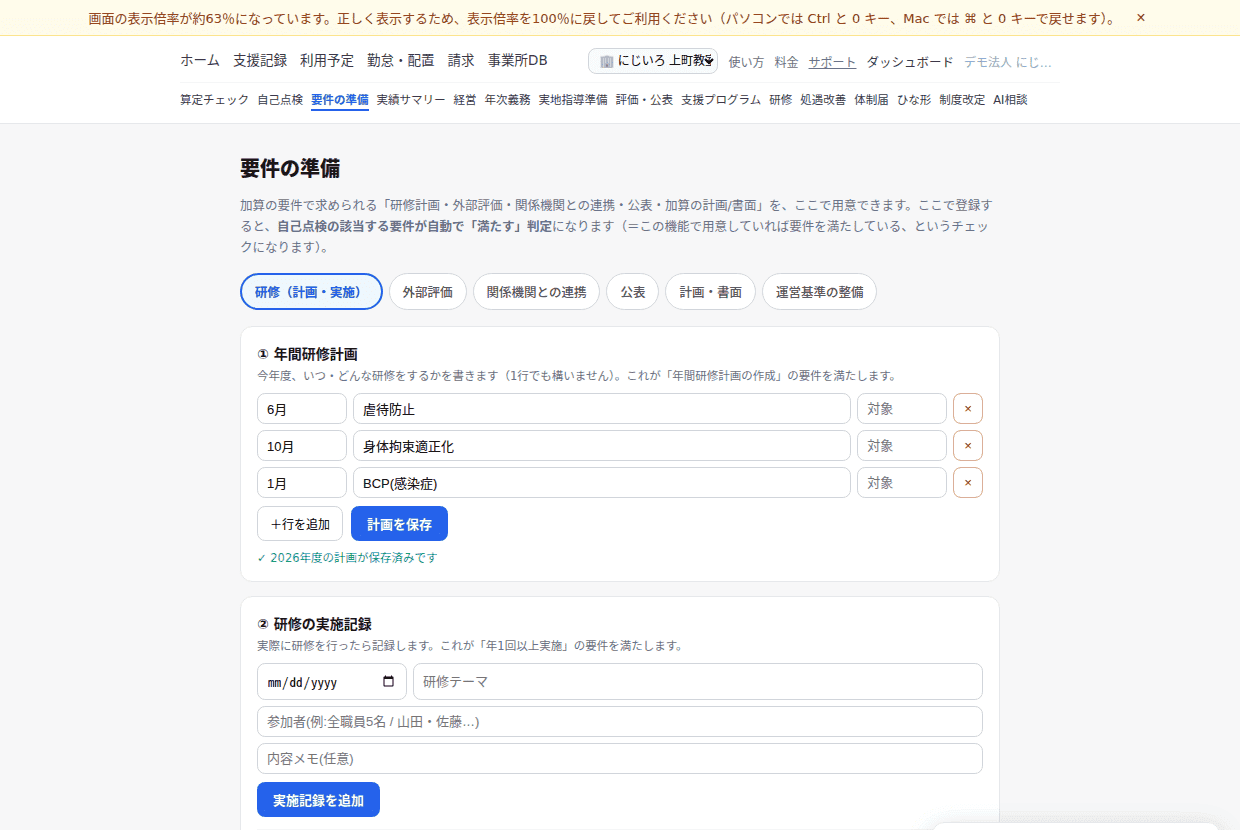This screenshot has height=830, width=1240.
Task: Click the ① 年間研修計画 heading
Action: 307,354
